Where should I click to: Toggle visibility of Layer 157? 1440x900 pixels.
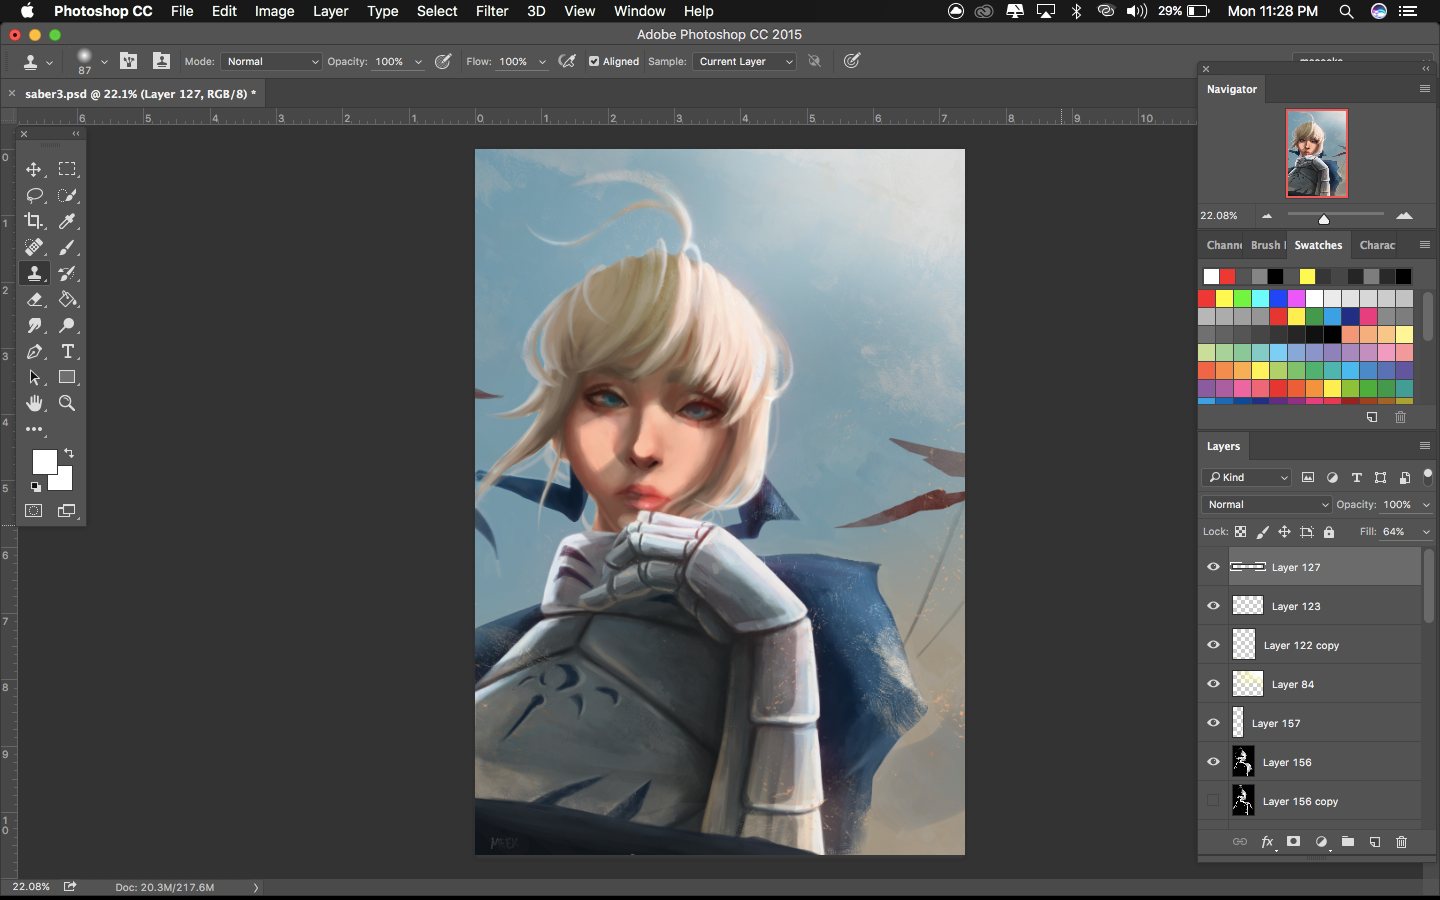pyautogui.click(x=1213, y=723)
